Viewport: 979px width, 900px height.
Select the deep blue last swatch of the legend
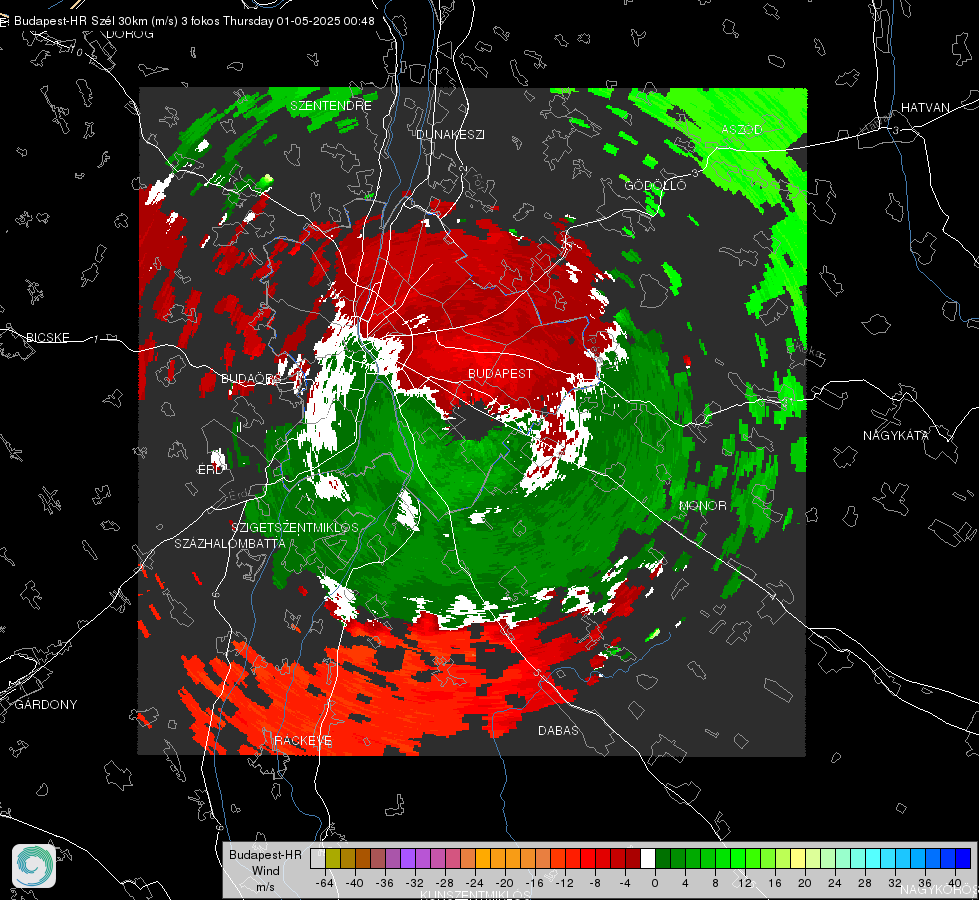tap(963, 859)
